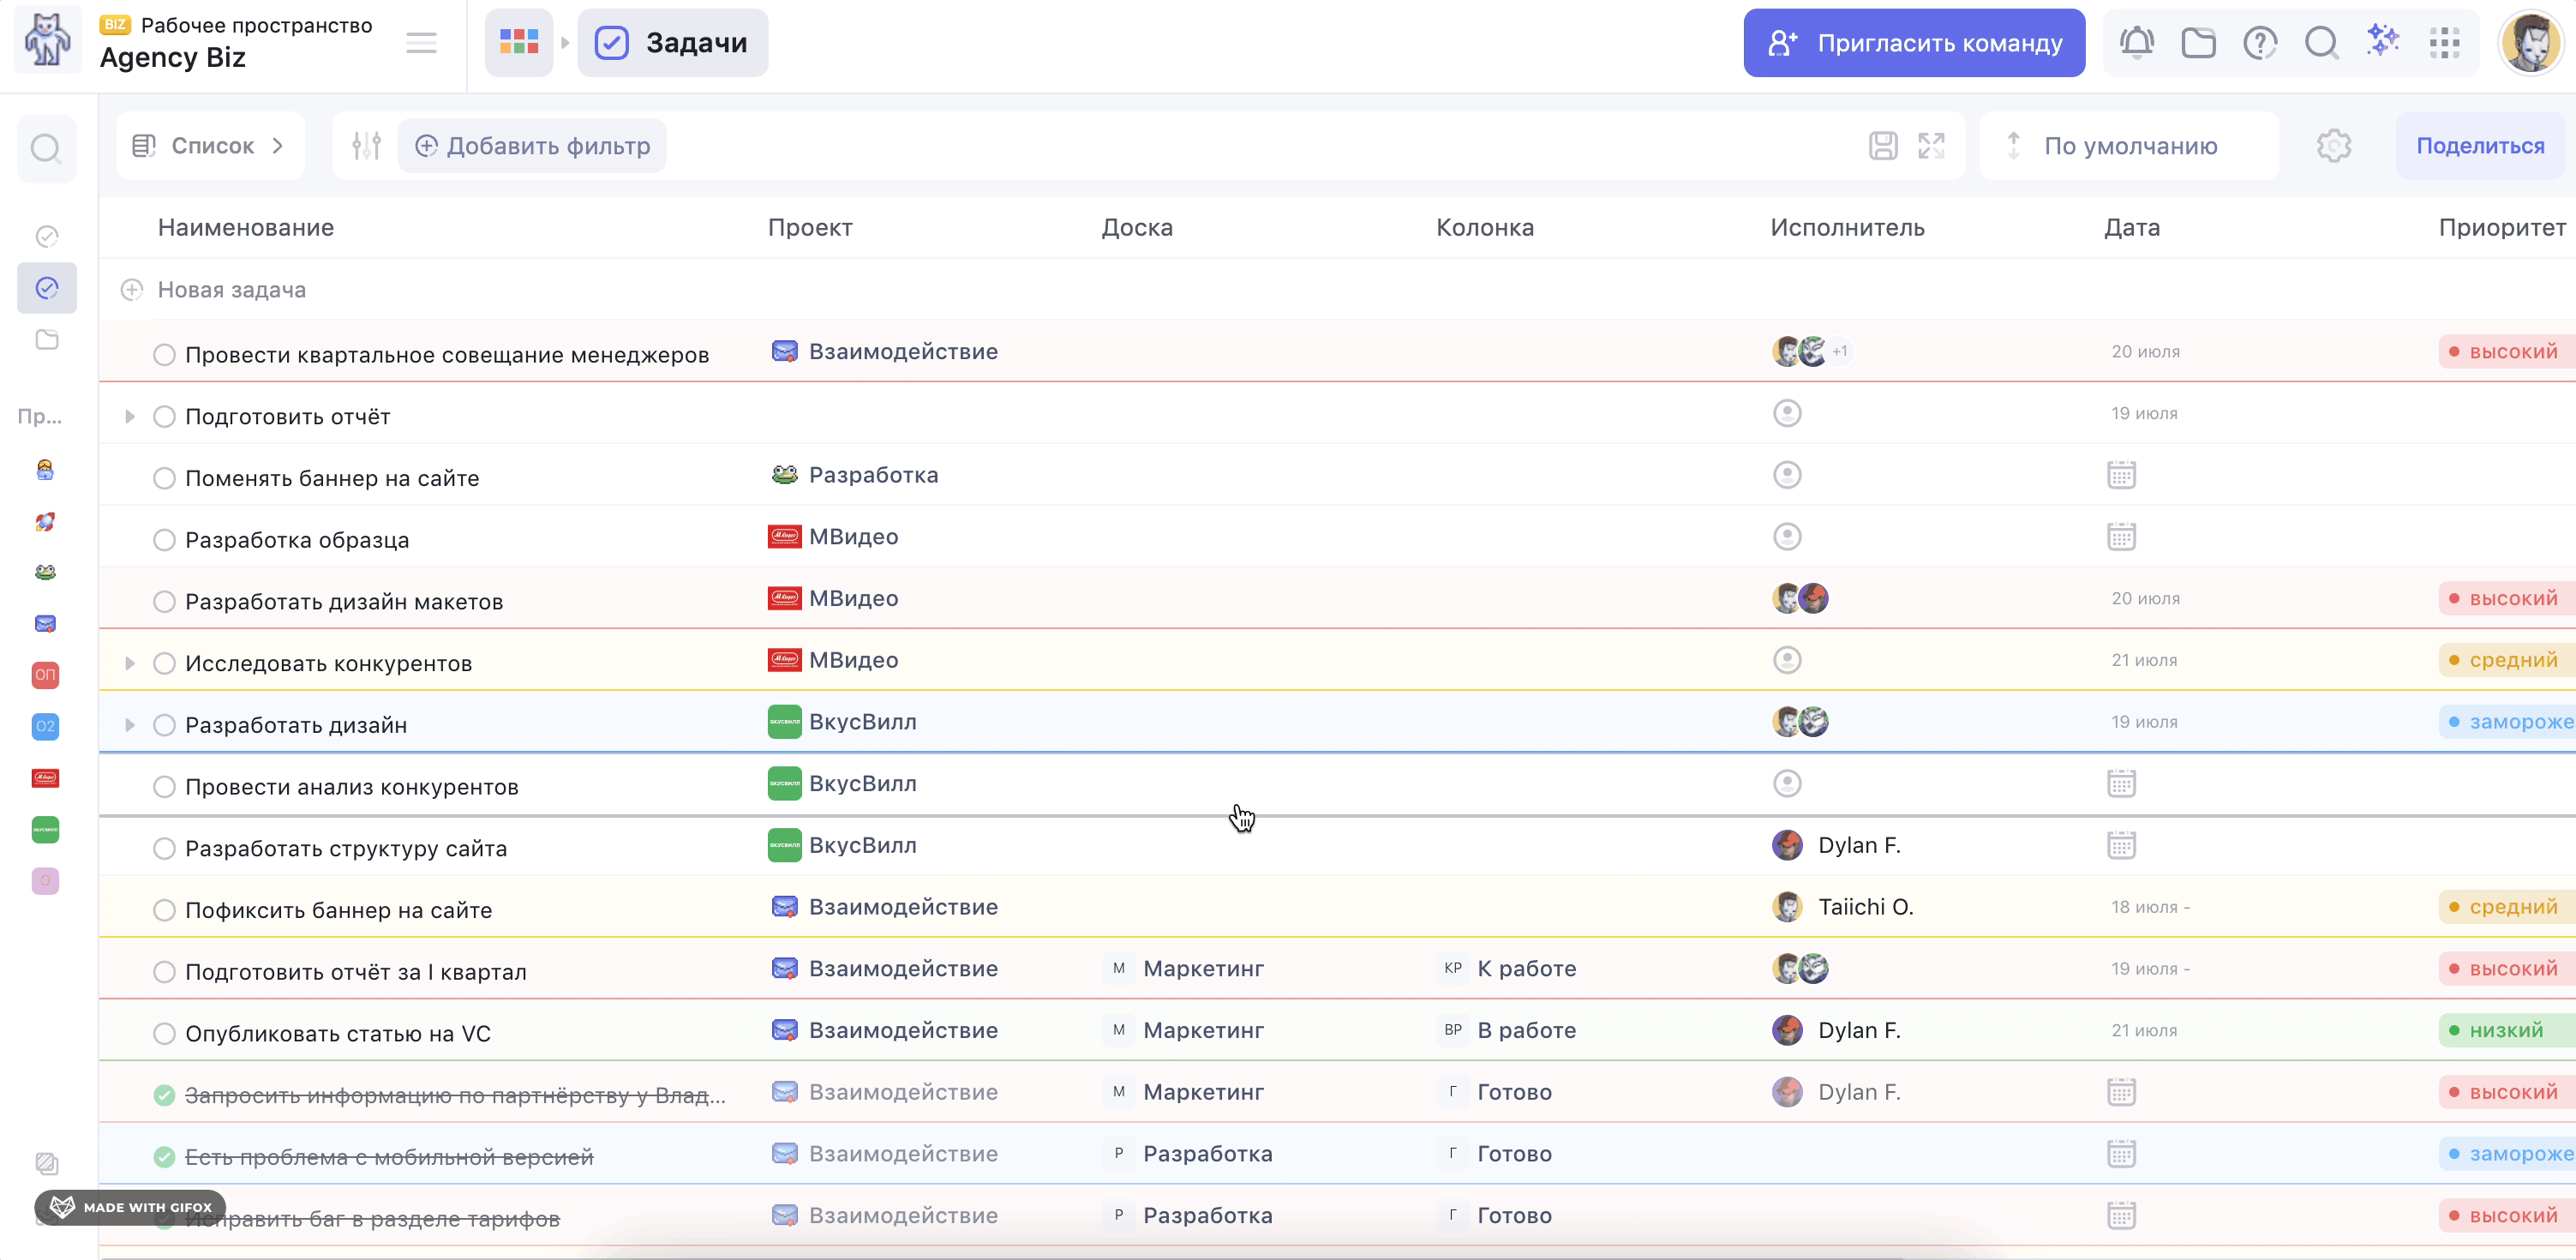Toggle fullscreen expand arrows icon
This screenshot has height=1260, width=2576.
[1931, 146]
